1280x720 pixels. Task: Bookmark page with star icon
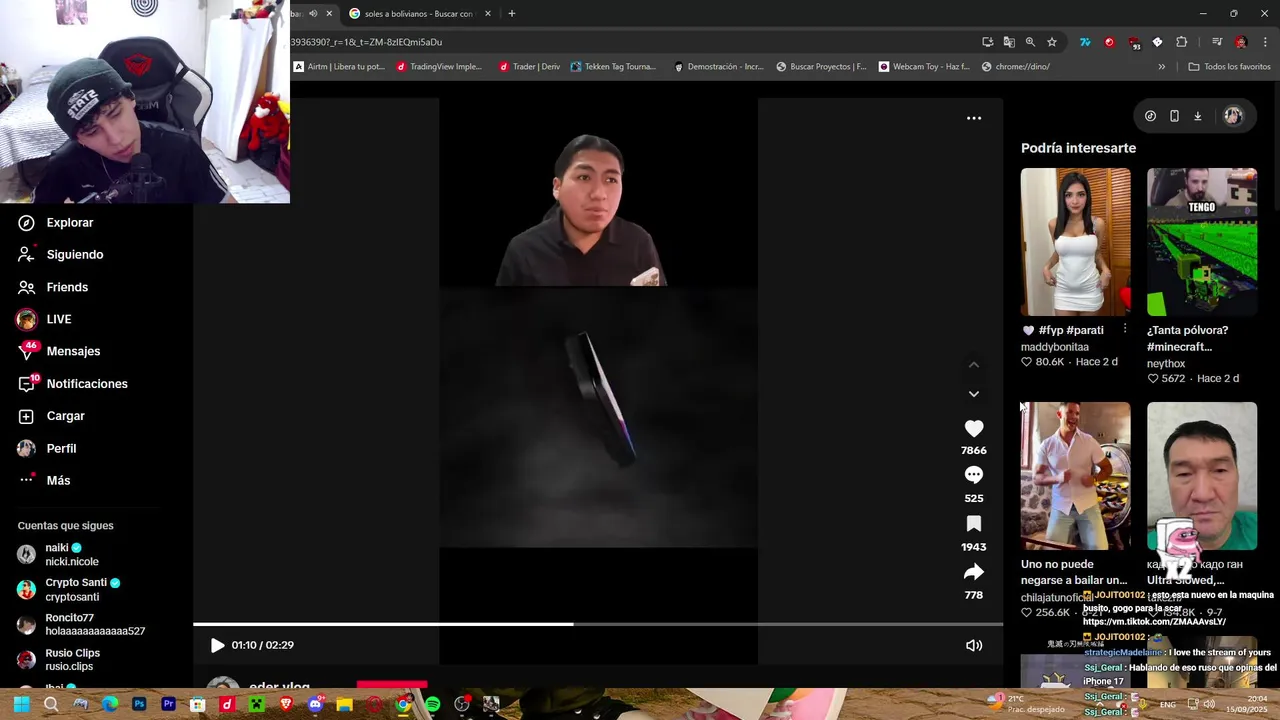pyautogui.click(x=1052, y=42)
